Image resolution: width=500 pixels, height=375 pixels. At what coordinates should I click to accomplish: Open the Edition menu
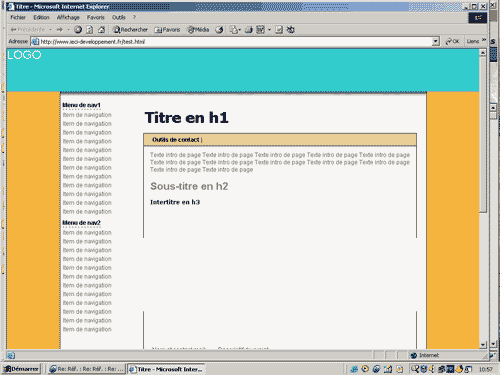[41, 17]
